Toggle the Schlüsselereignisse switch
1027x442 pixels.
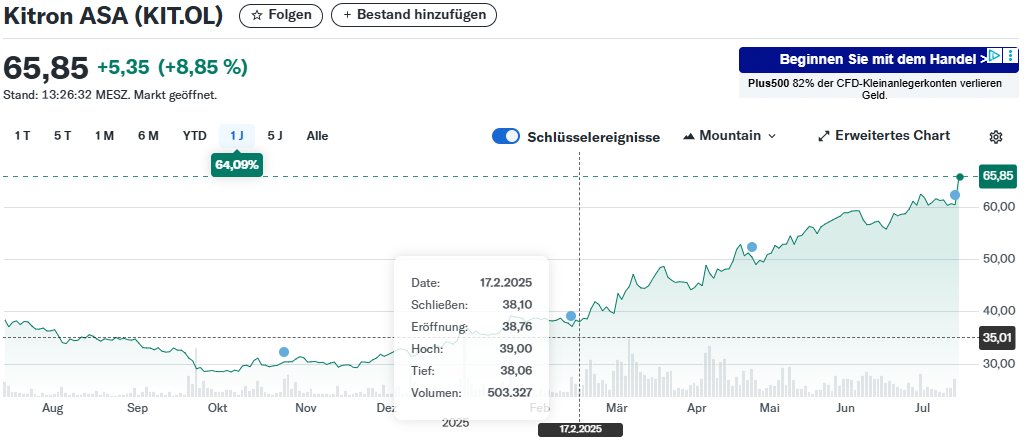pyautogui.click(x=506, y=136)
